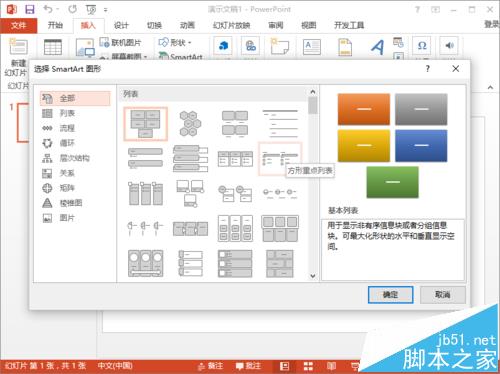Click the orange block in preview

364,109
